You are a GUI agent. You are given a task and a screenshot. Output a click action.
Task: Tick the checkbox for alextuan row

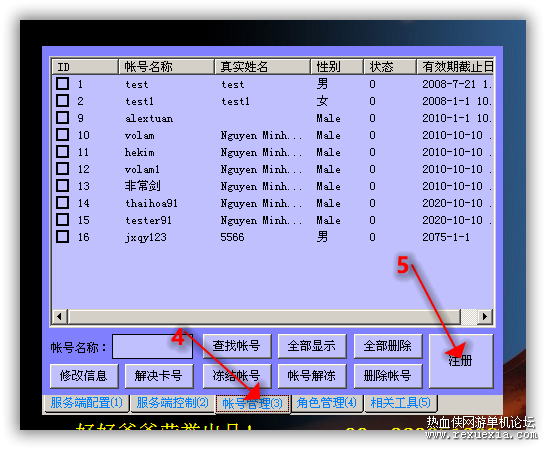(63, 118)
